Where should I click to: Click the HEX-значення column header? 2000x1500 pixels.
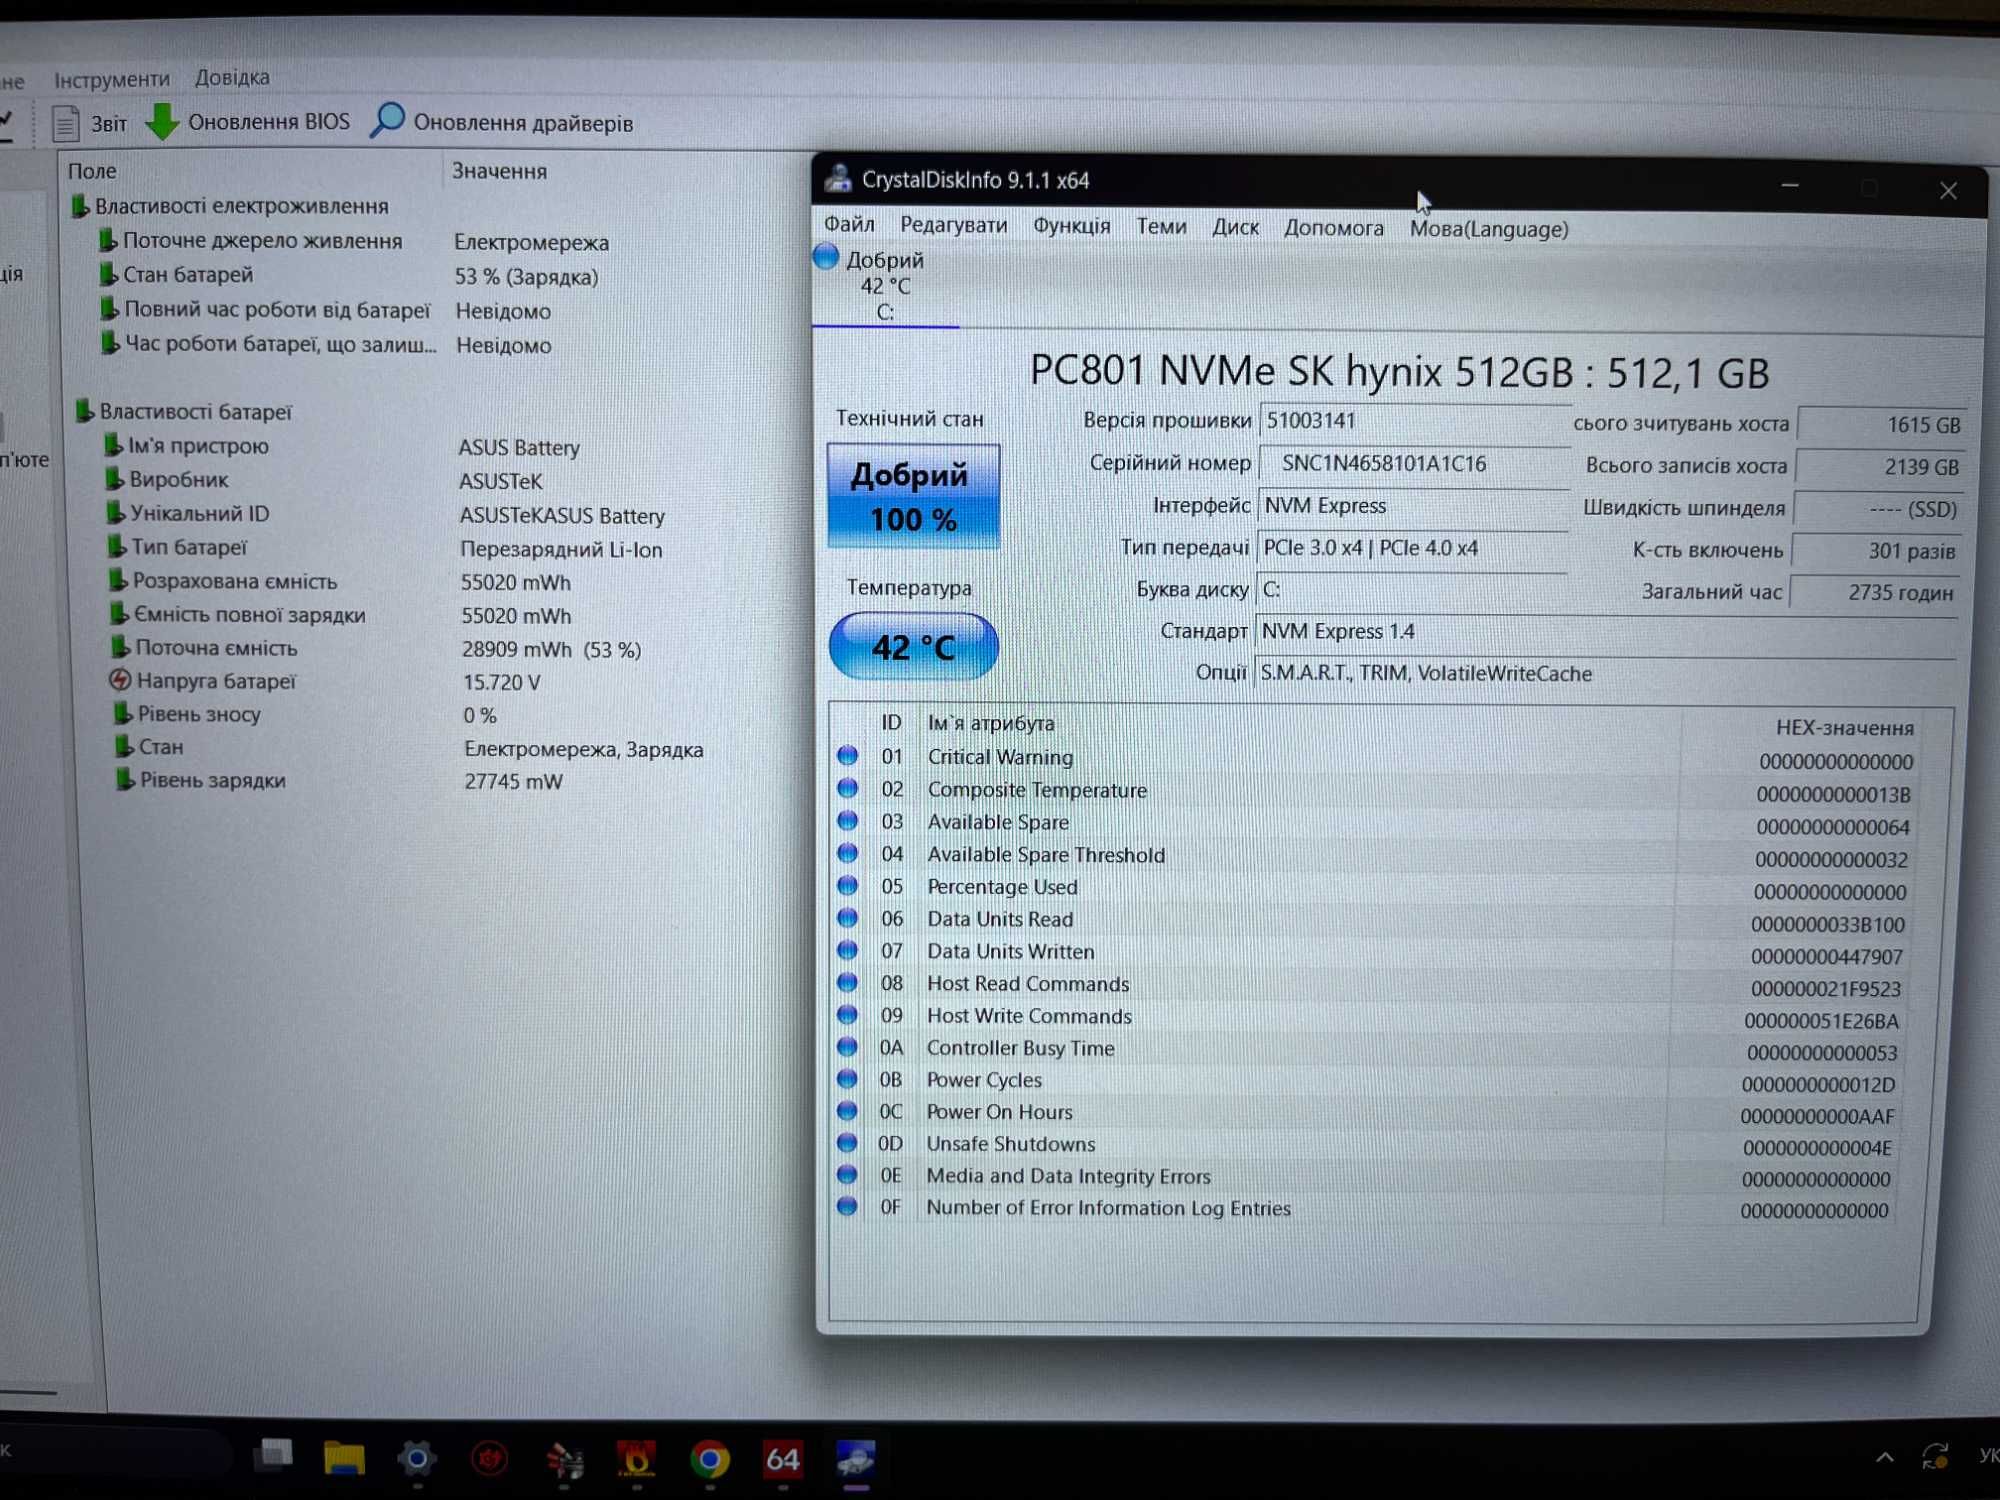[x=1843, y=728]
